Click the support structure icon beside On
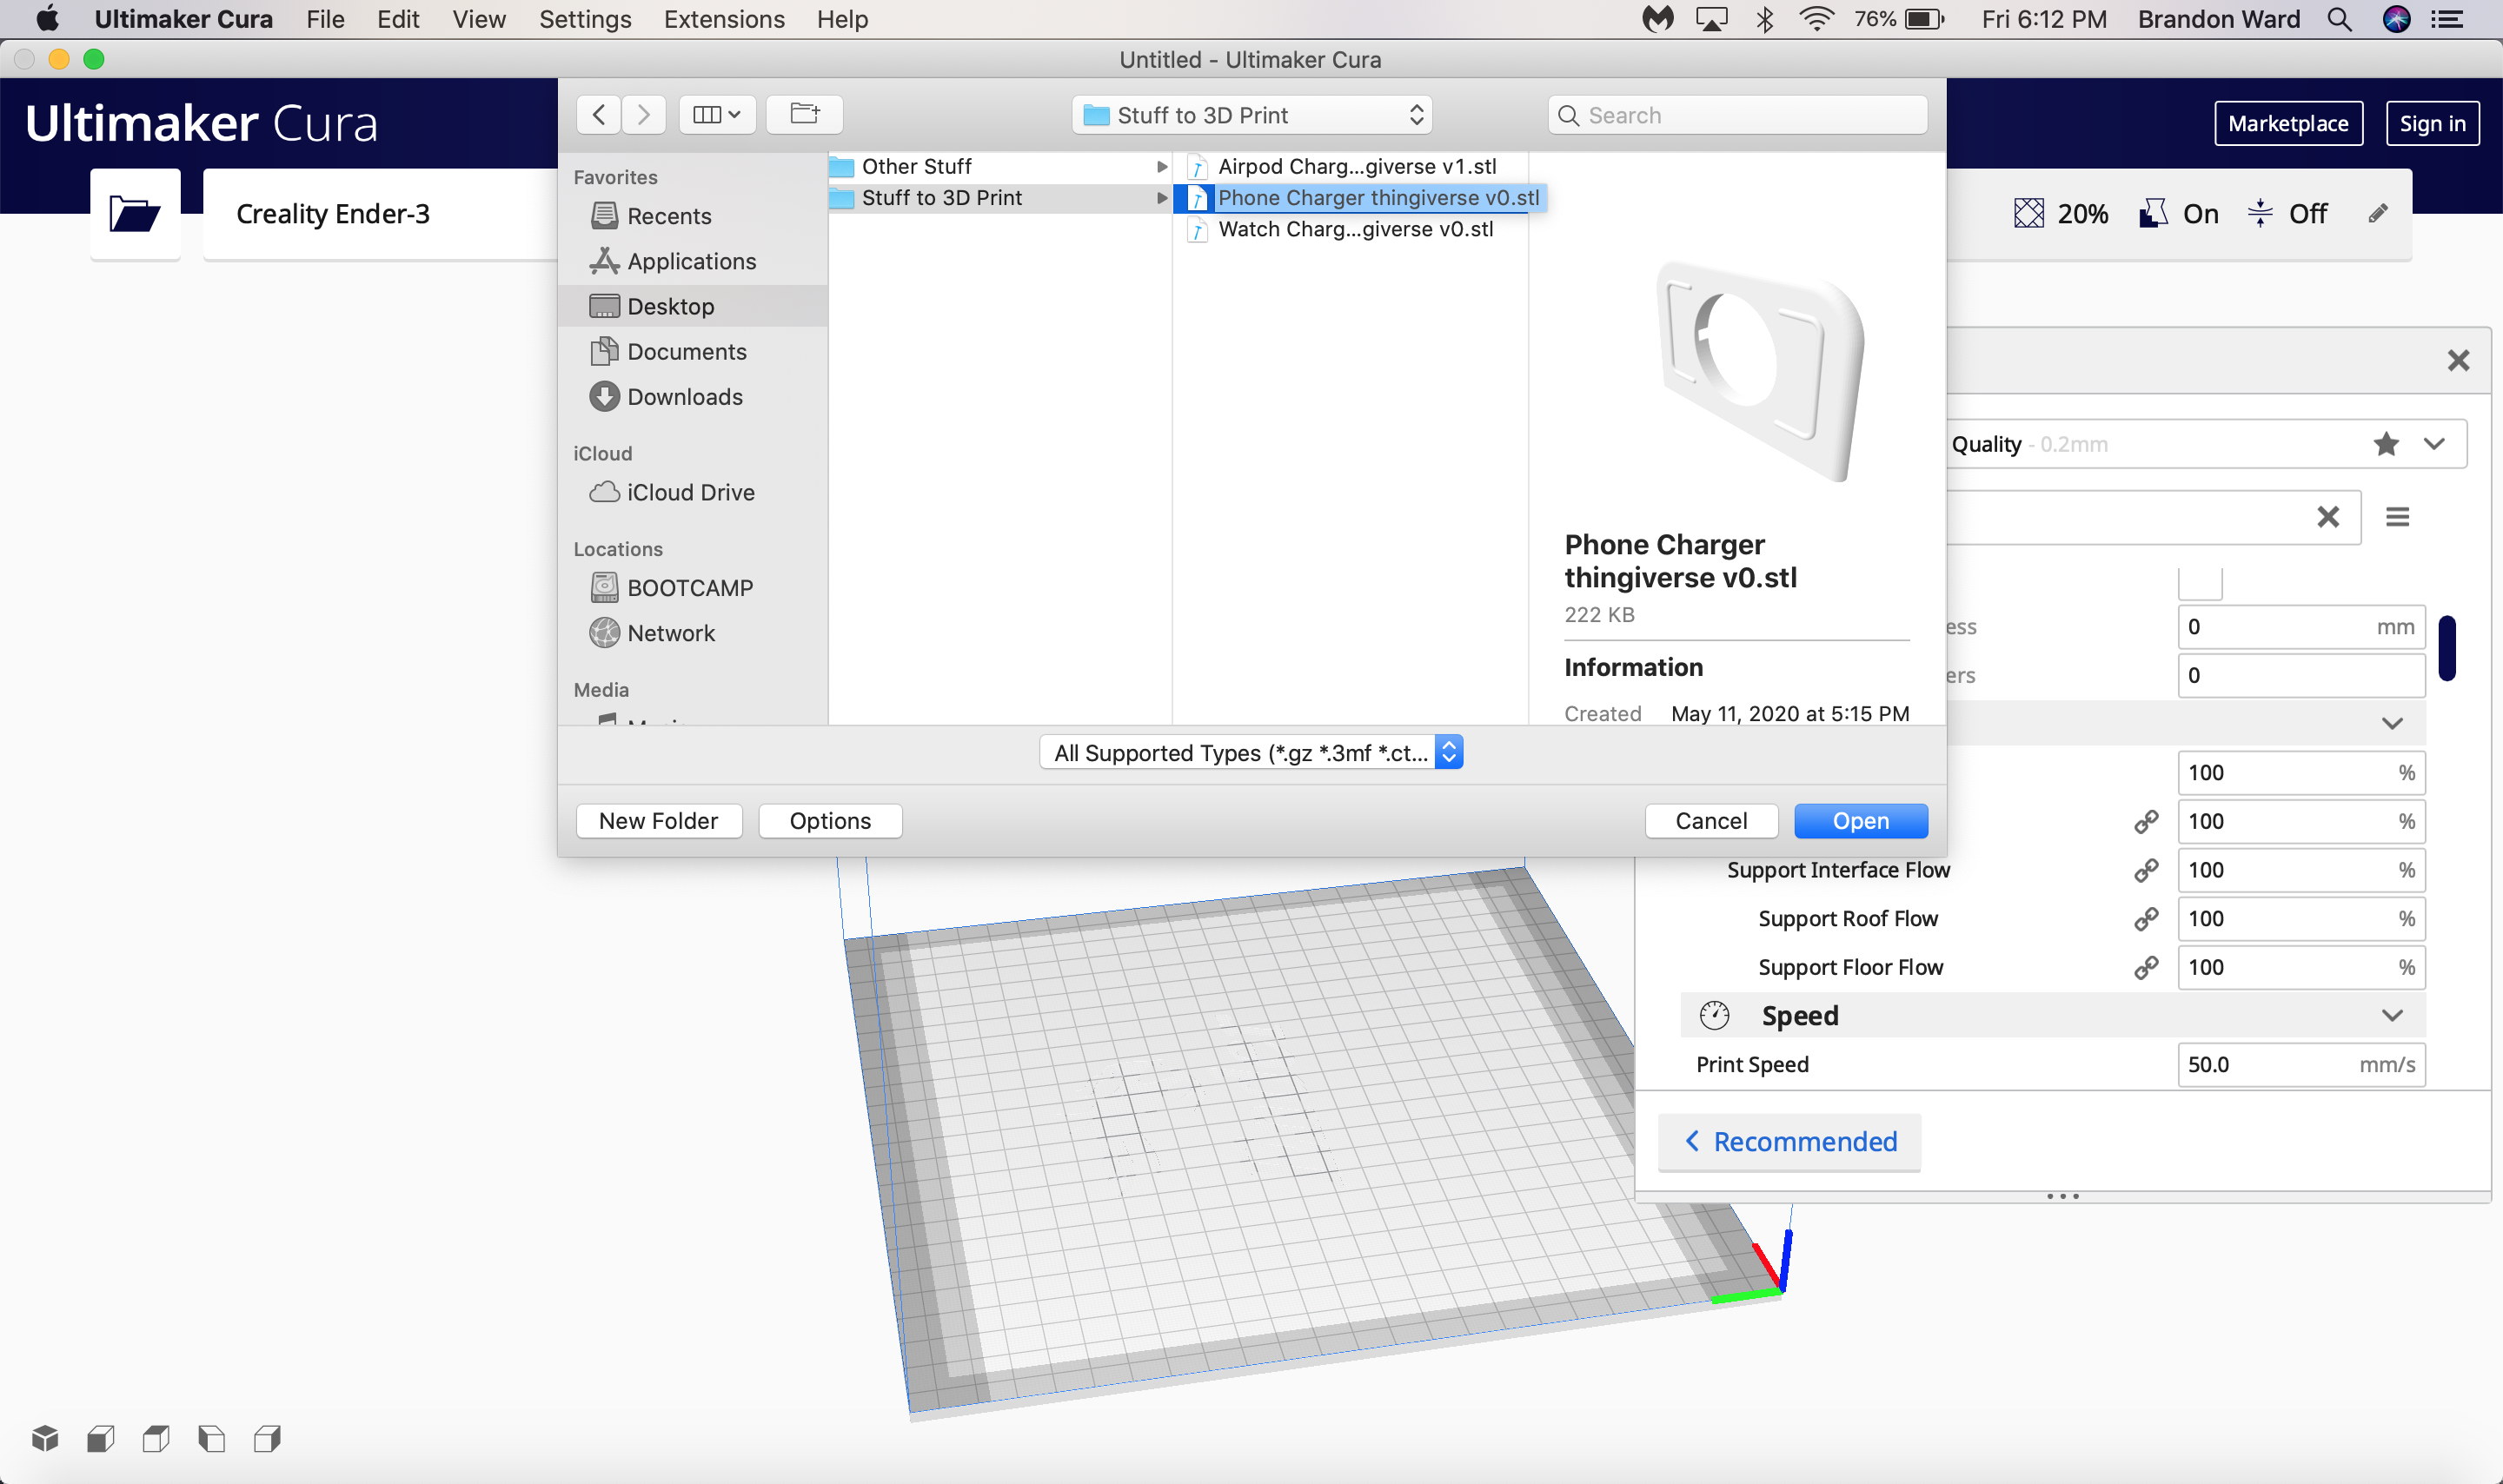This screenshot has width=2503, height=1484. (2152, 212)
